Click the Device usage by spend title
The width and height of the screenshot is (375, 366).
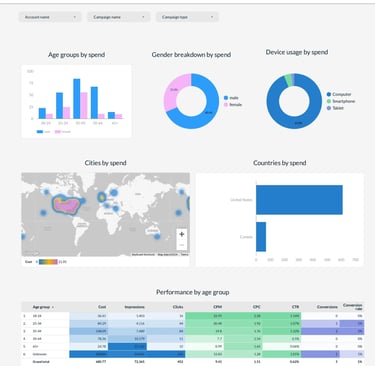click(297, 52)
